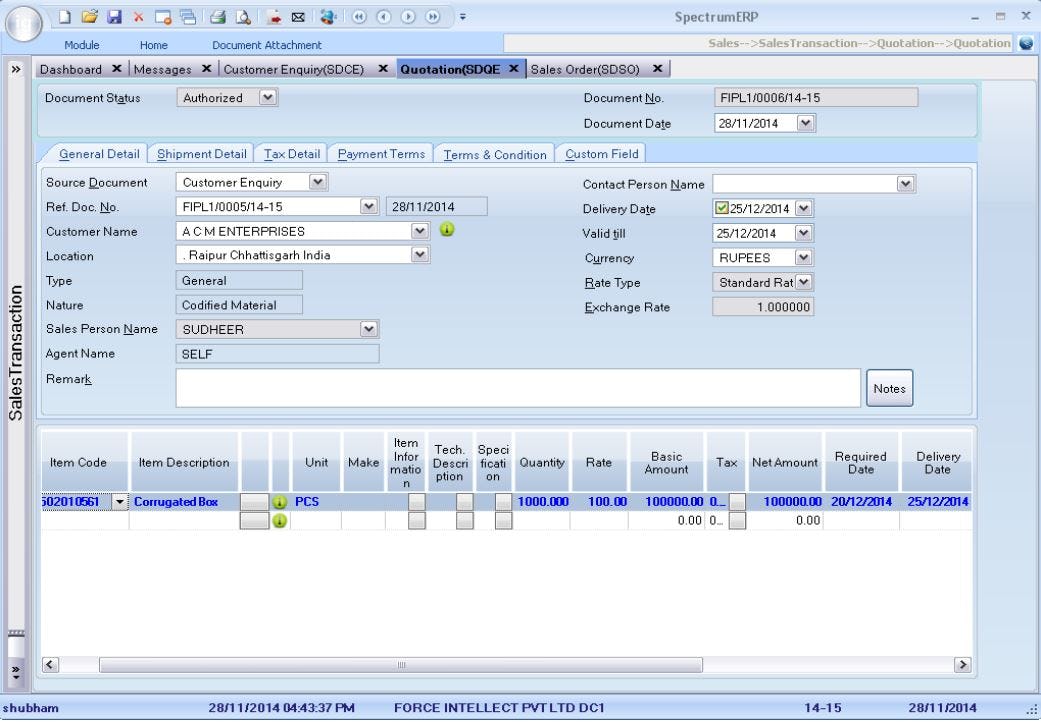
Task: Open the Document Attachment menu
Action: click(266, 44)
